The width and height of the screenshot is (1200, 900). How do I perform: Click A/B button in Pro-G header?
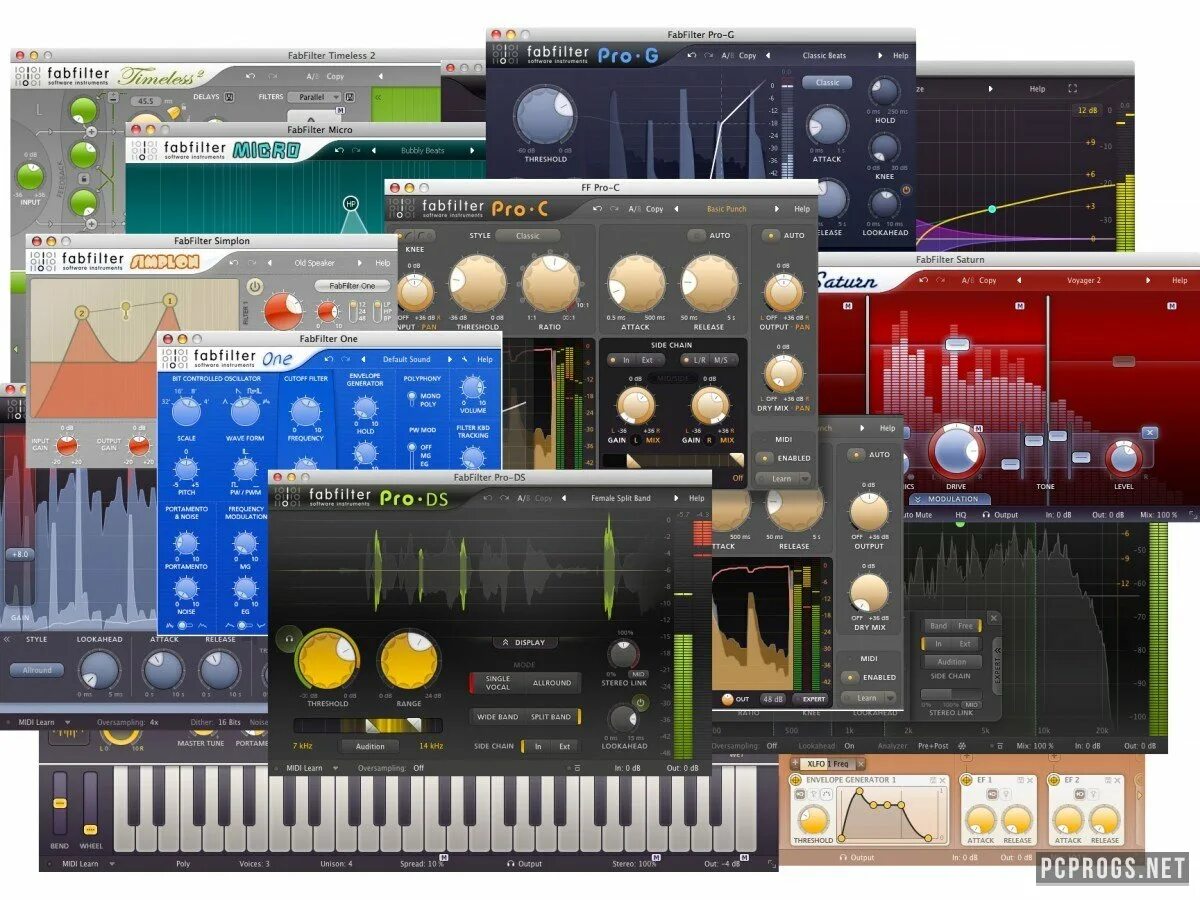tap(727, 56)
